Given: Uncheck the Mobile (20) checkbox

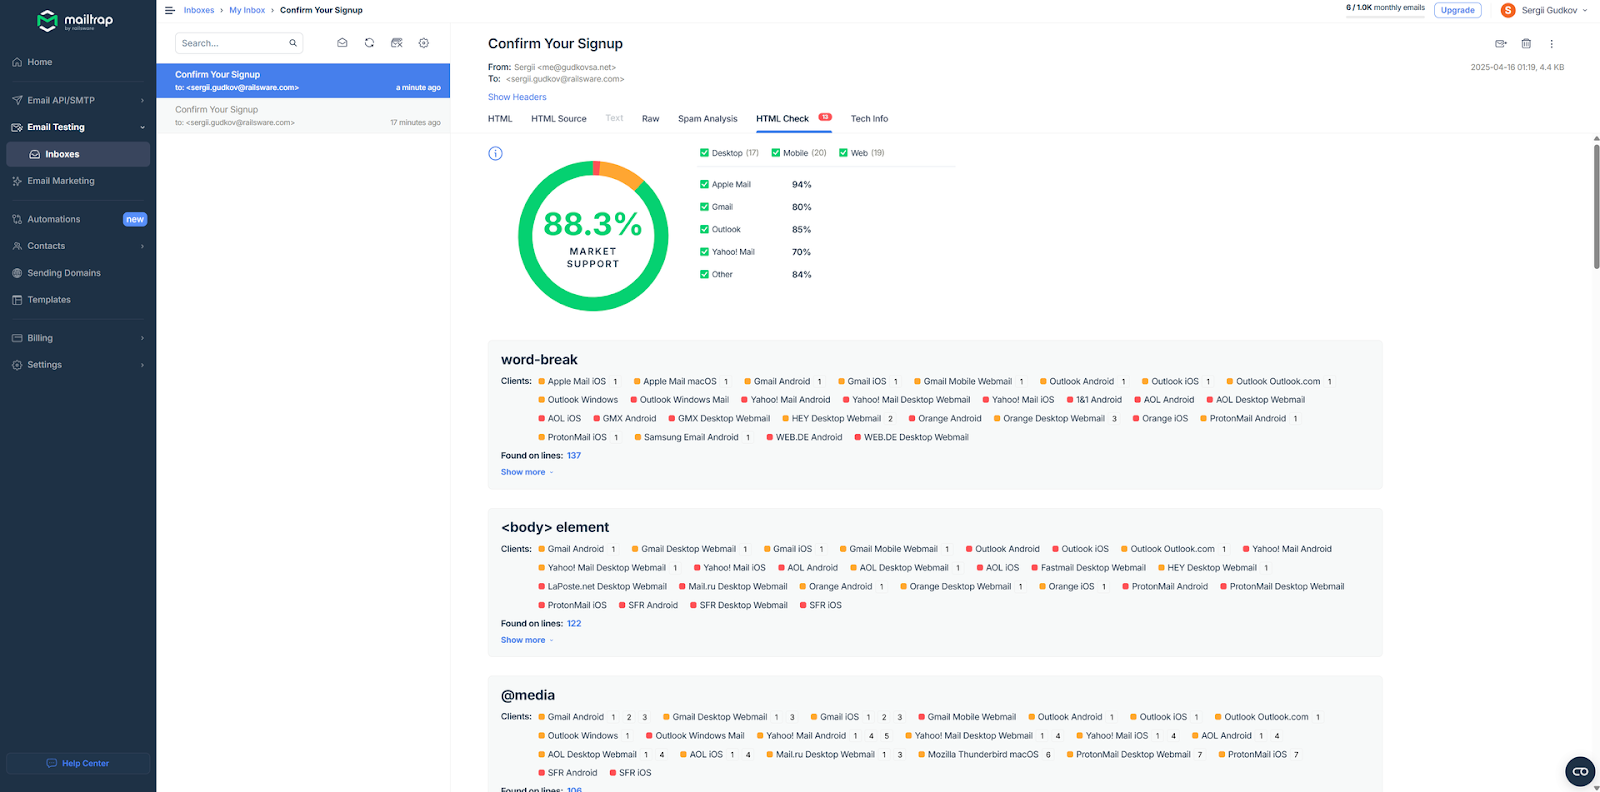Looking at the screenshot, I should (x=776, y=153).
